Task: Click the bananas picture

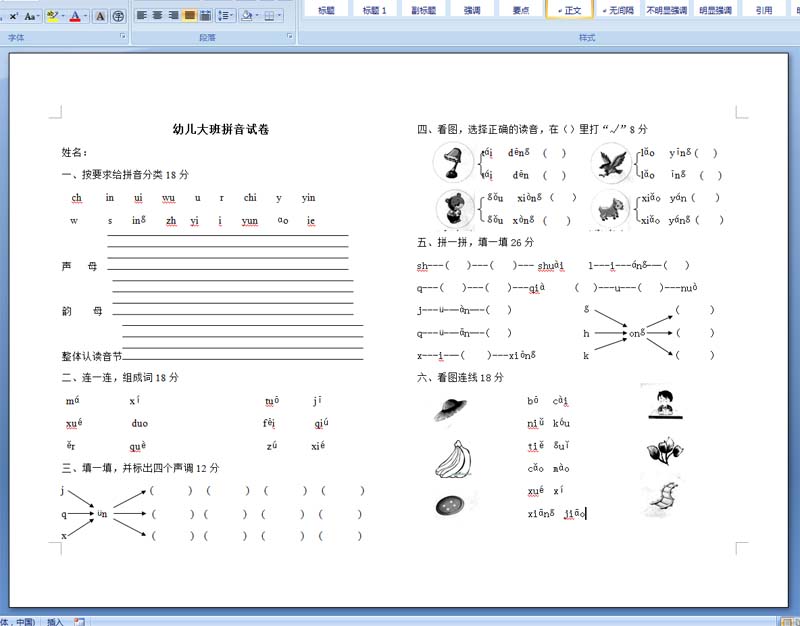Action: [454, 459]
